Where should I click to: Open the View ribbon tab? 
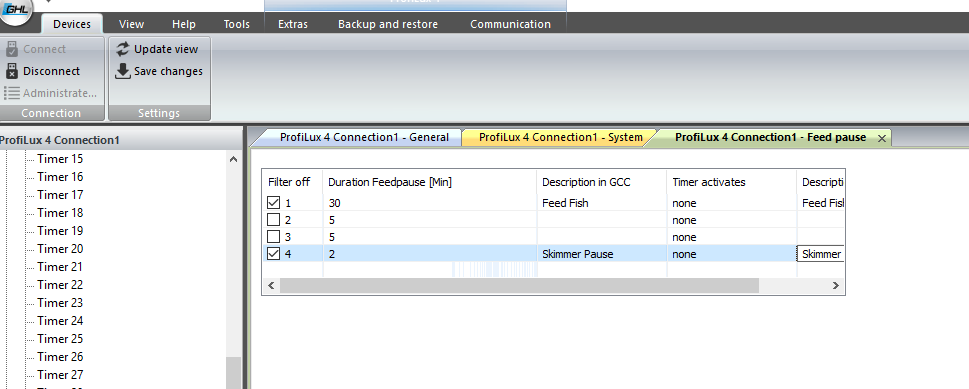click(132, 24)
